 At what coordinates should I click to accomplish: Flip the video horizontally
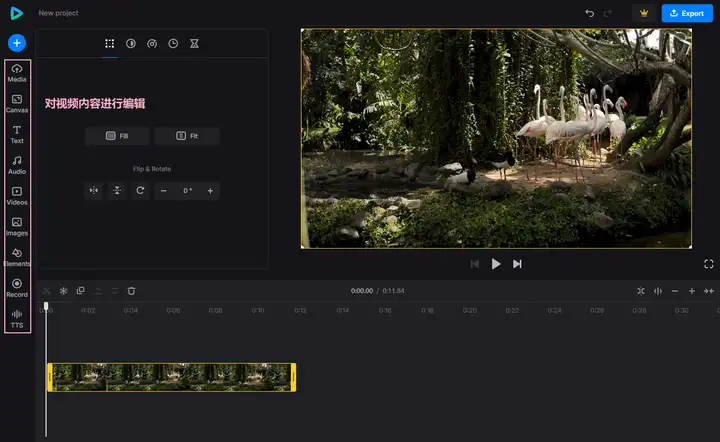tap(94, 190)
